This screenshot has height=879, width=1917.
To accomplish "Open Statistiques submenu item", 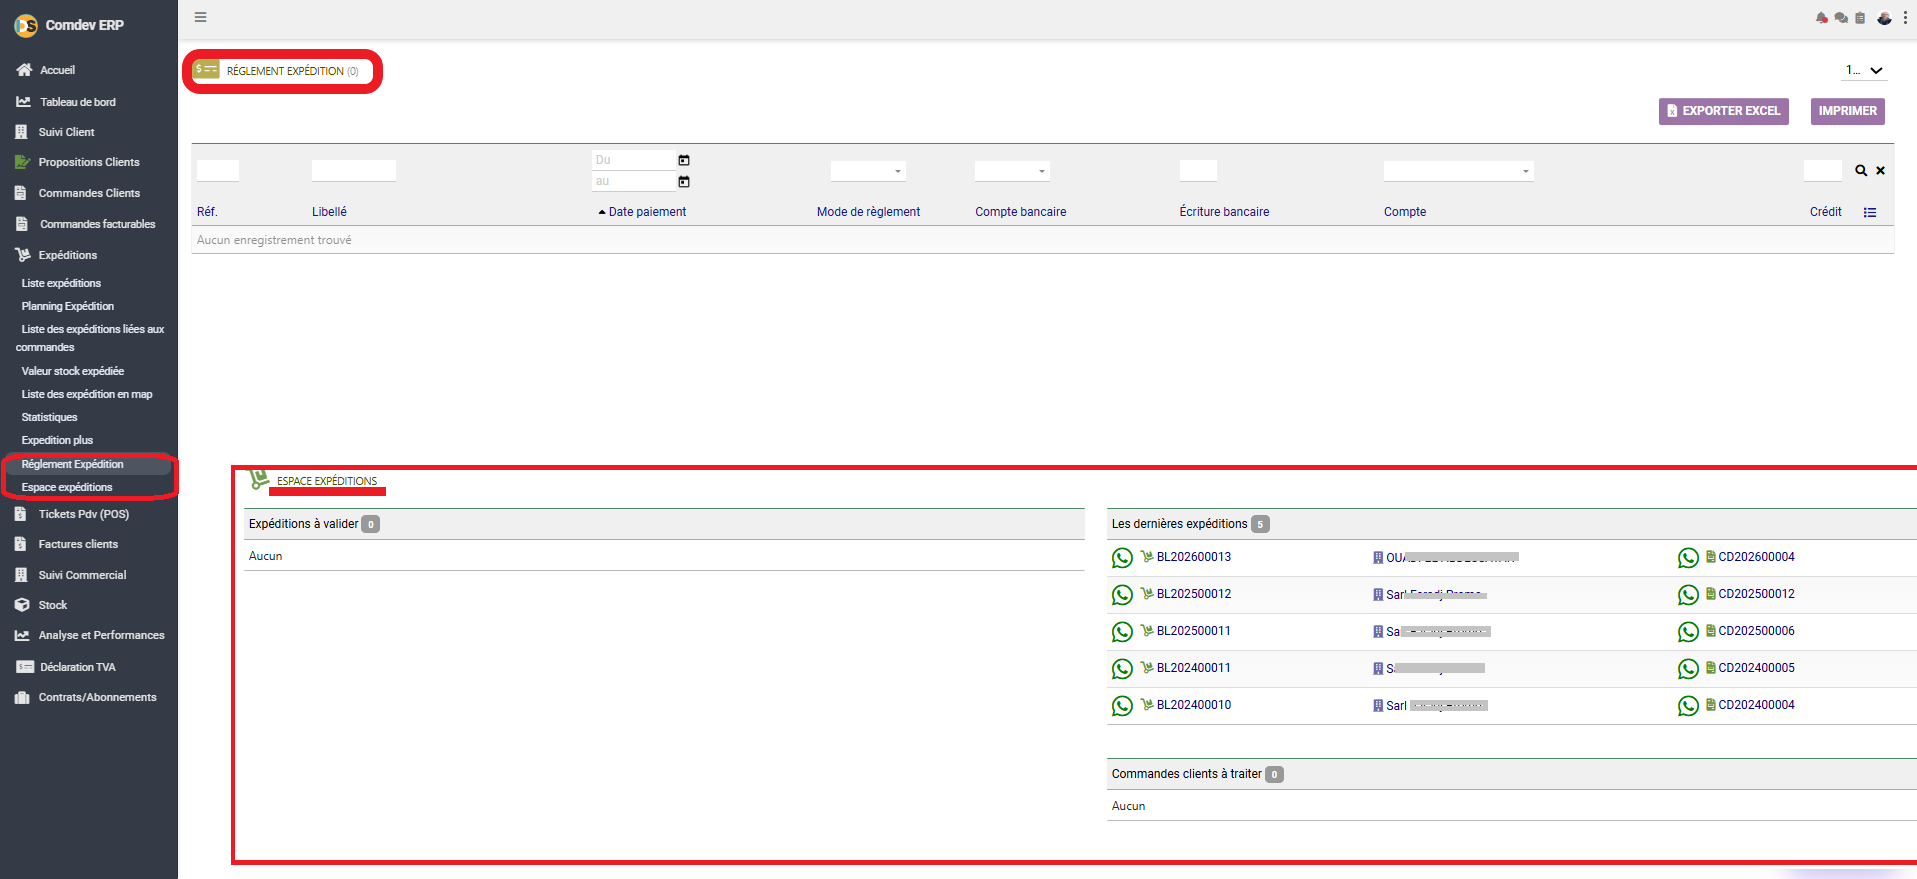I will (x=49, y=417).
